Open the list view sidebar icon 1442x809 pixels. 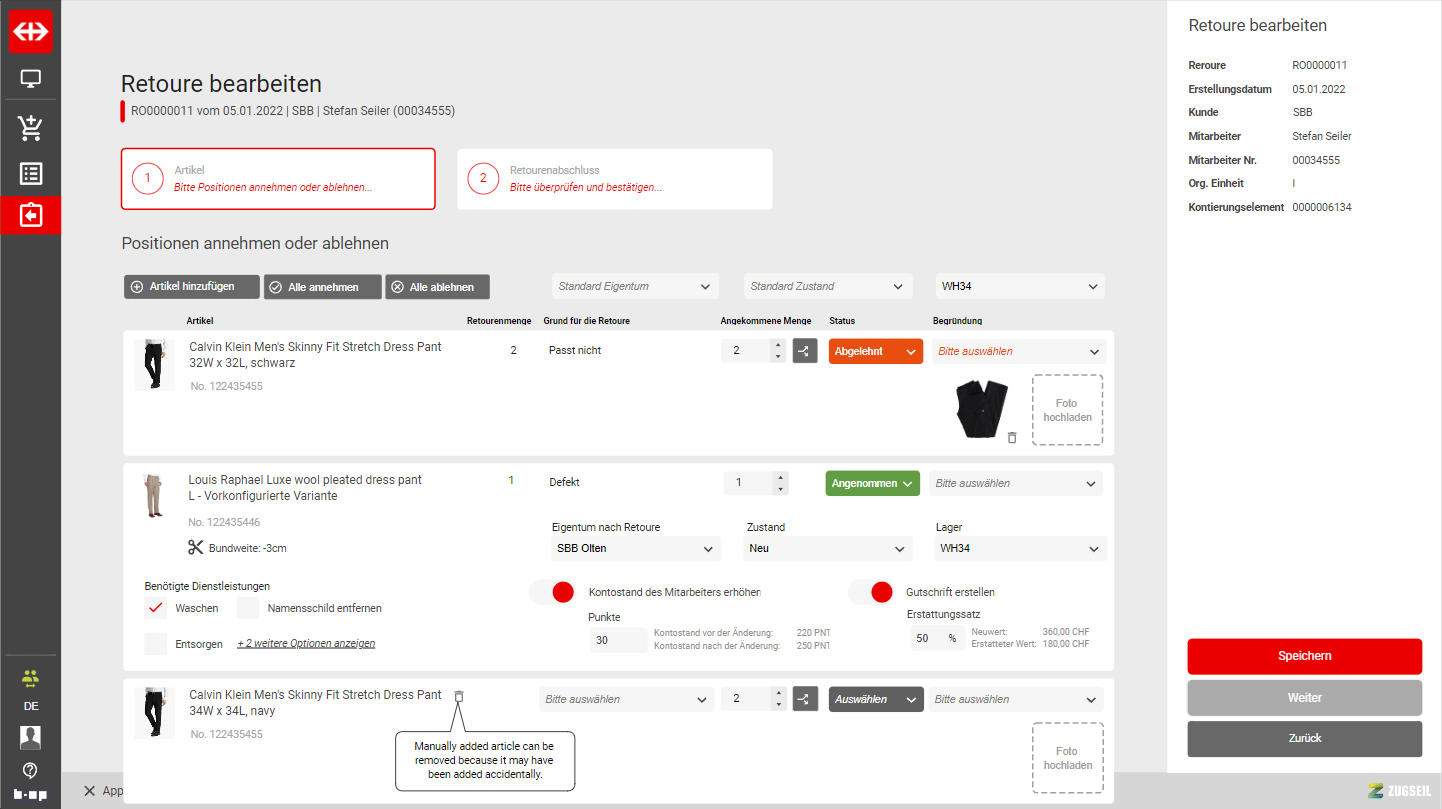click(x=31, y=174)
